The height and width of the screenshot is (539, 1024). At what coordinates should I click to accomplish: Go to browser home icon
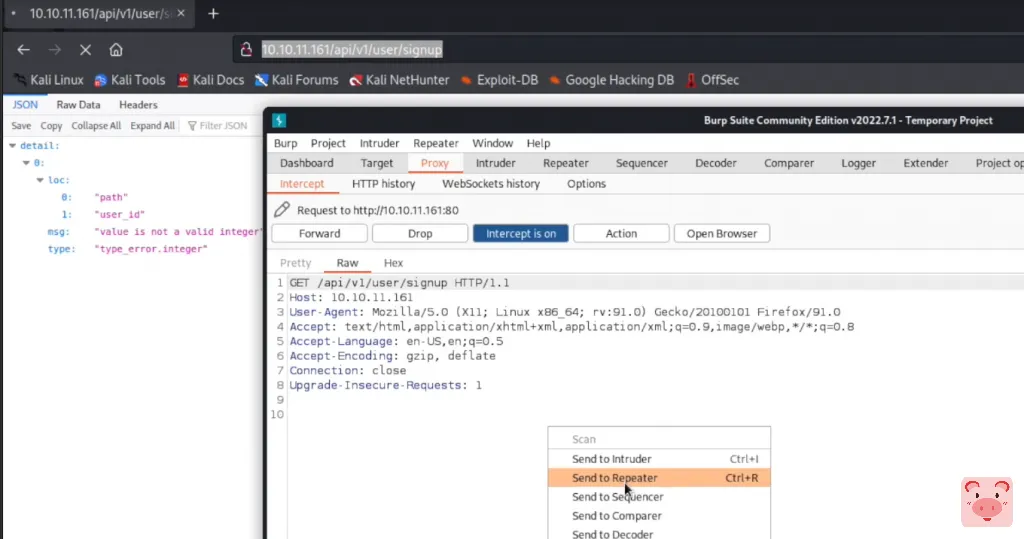click(x=116, y=49)
